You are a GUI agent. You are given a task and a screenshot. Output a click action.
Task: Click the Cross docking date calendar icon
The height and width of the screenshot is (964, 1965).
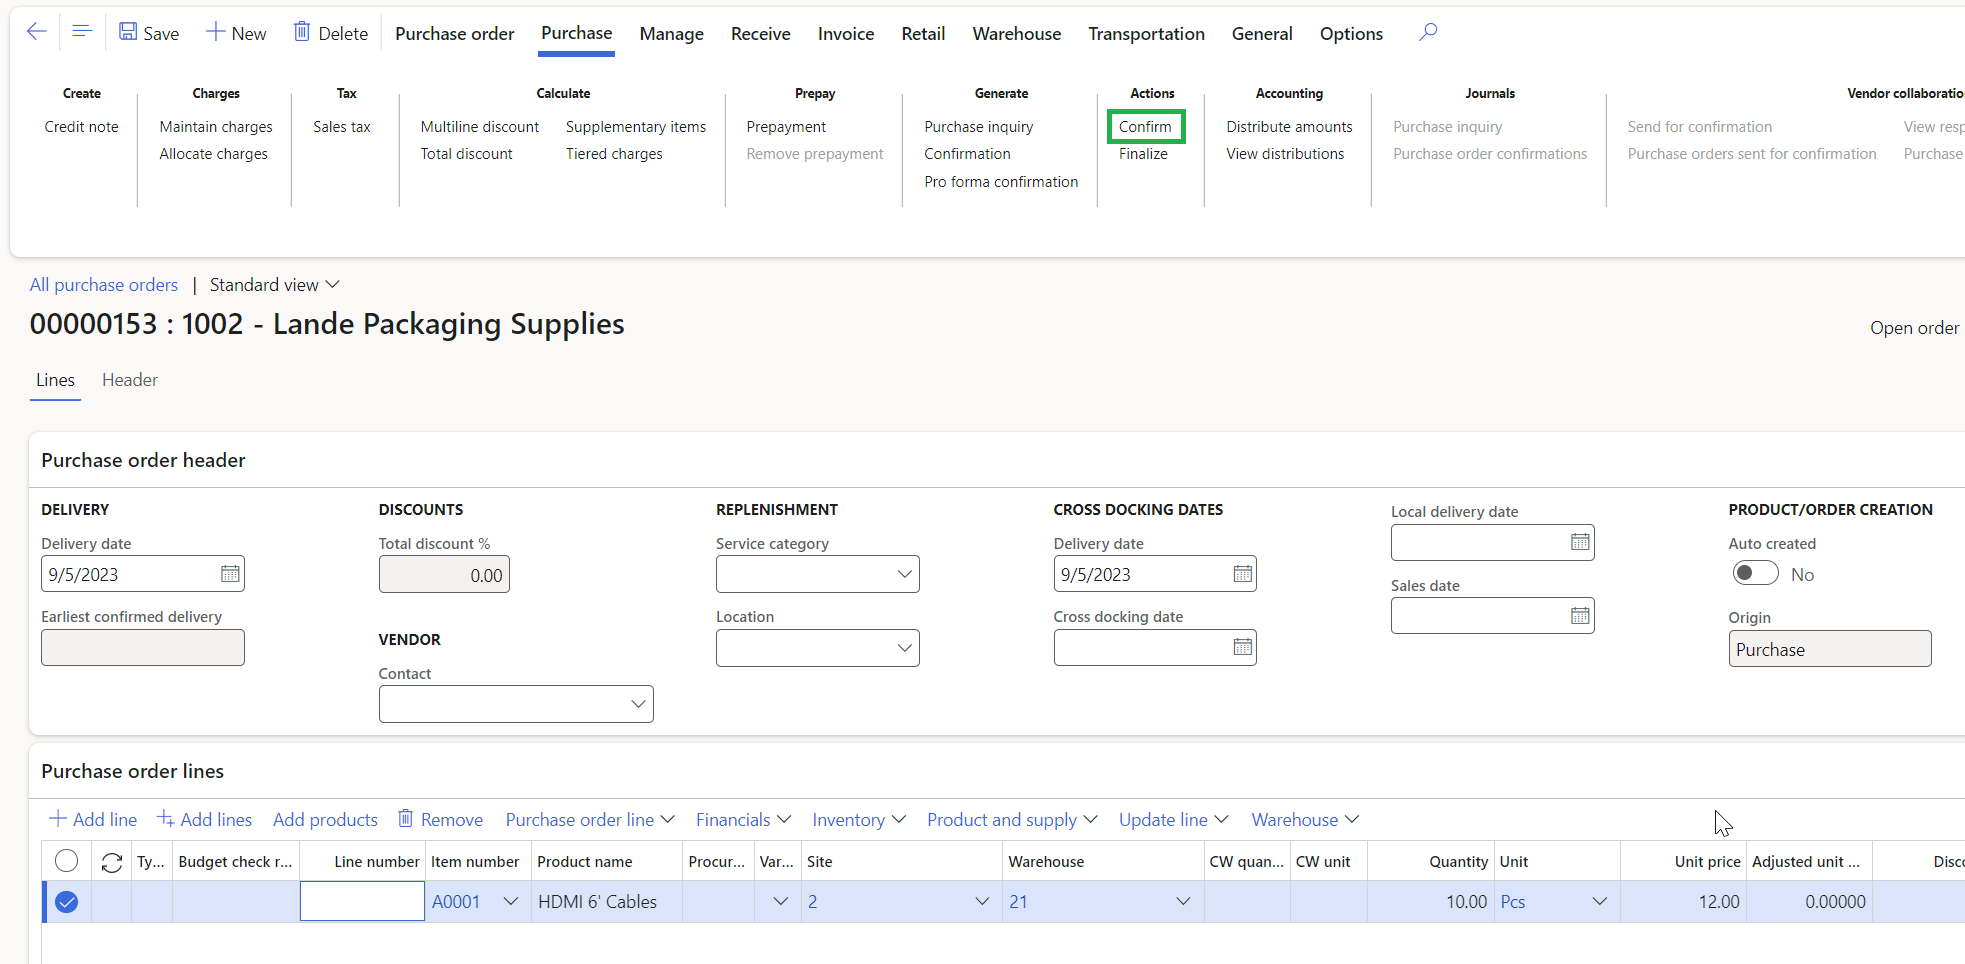(1241, 647)
